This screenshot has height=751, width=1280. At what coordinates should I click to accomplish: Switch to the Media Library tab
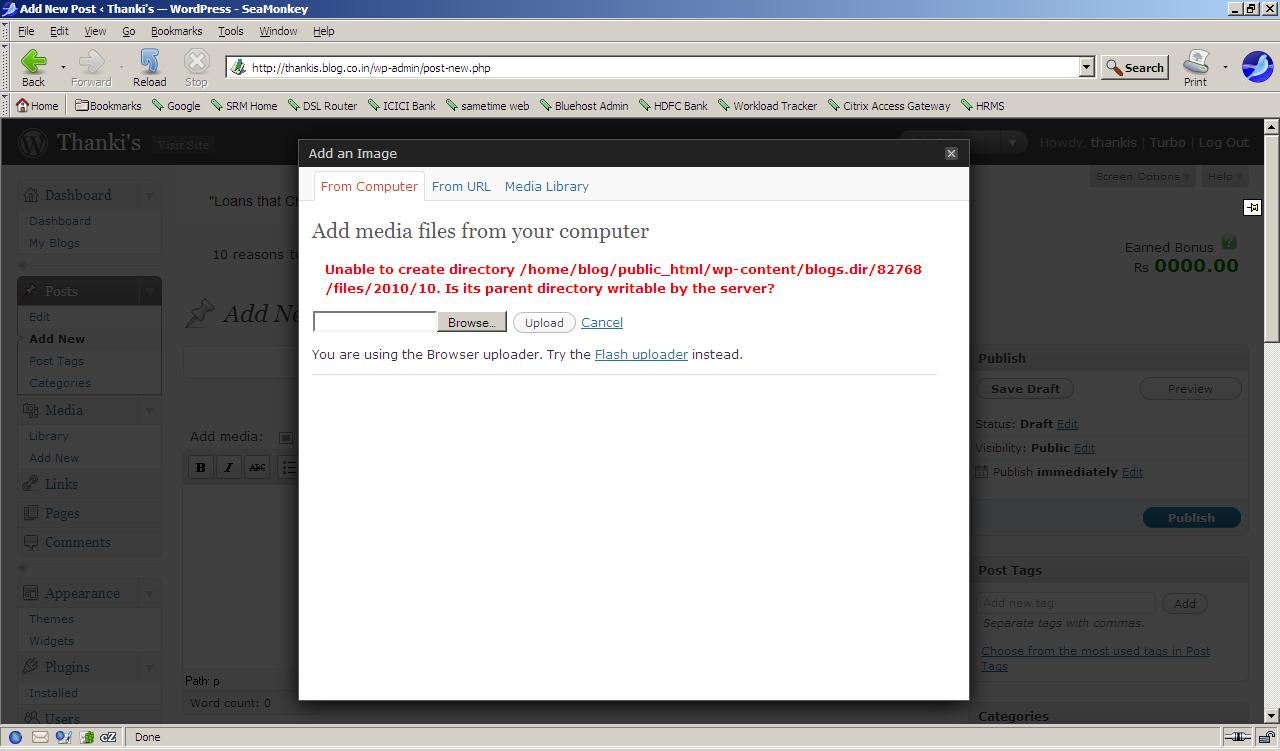point(546,186)
